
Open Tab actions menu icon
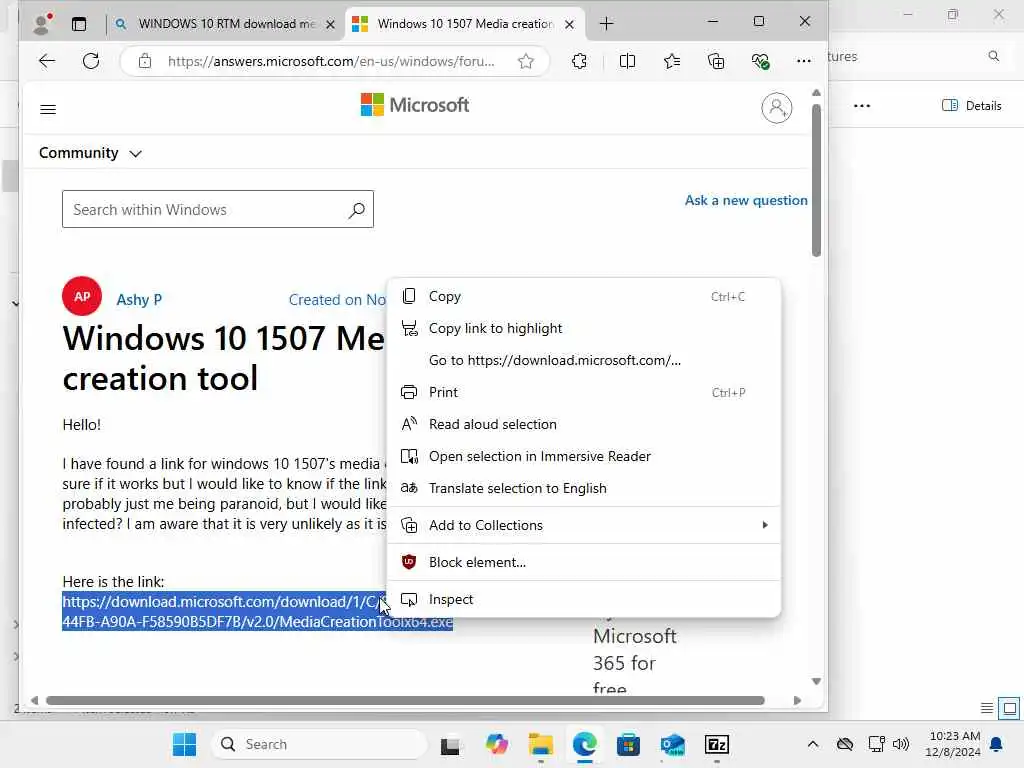point(79,24)
